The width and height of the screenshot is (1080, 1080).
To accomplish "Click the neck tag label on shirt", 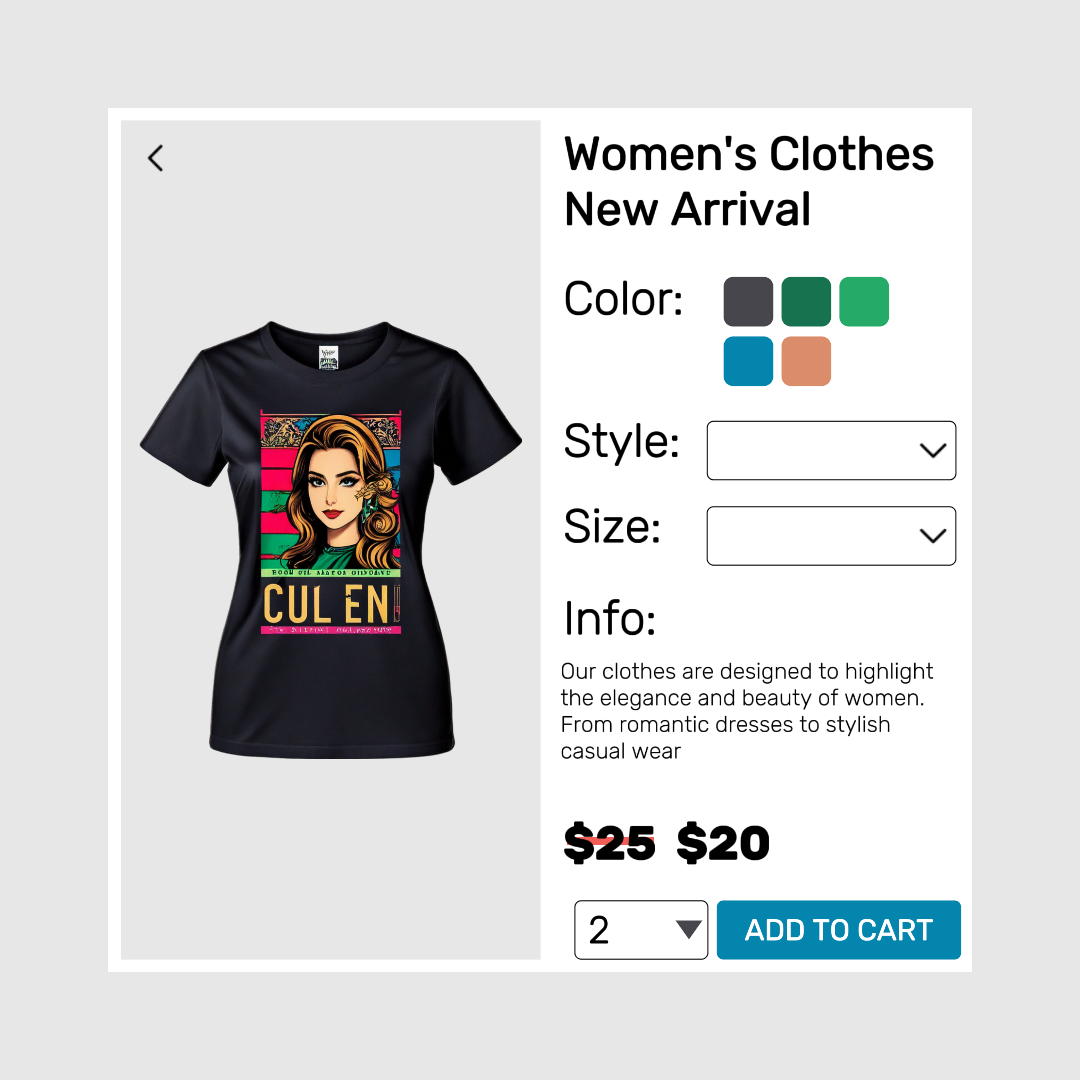I will click(329, 358).
